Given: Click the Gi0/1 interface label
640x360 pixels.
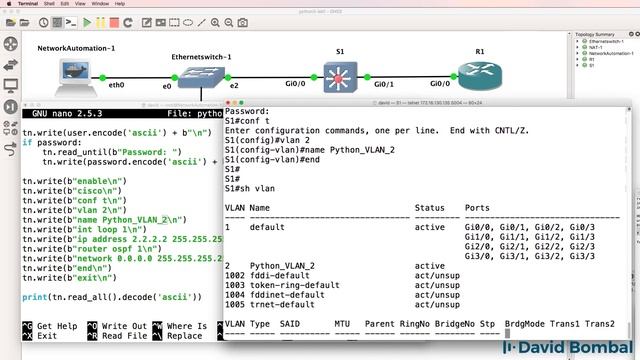Looking at the screenshot, I should 384,84.
